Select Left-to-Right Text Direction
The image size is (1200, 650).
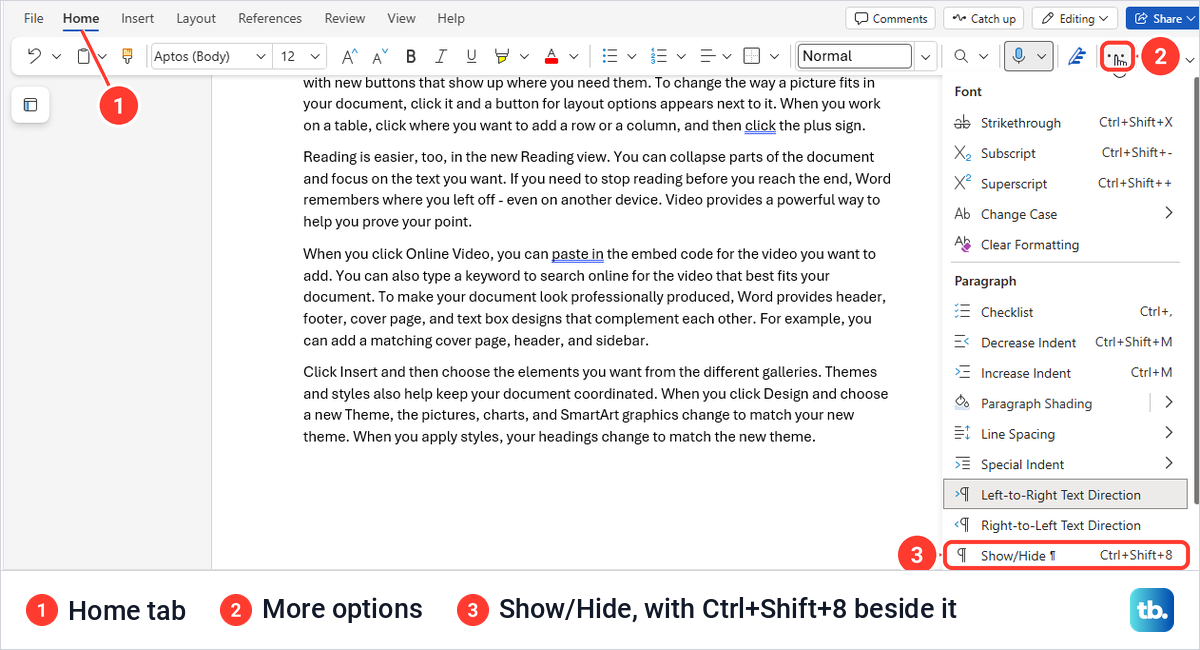tap(1065, 494)
